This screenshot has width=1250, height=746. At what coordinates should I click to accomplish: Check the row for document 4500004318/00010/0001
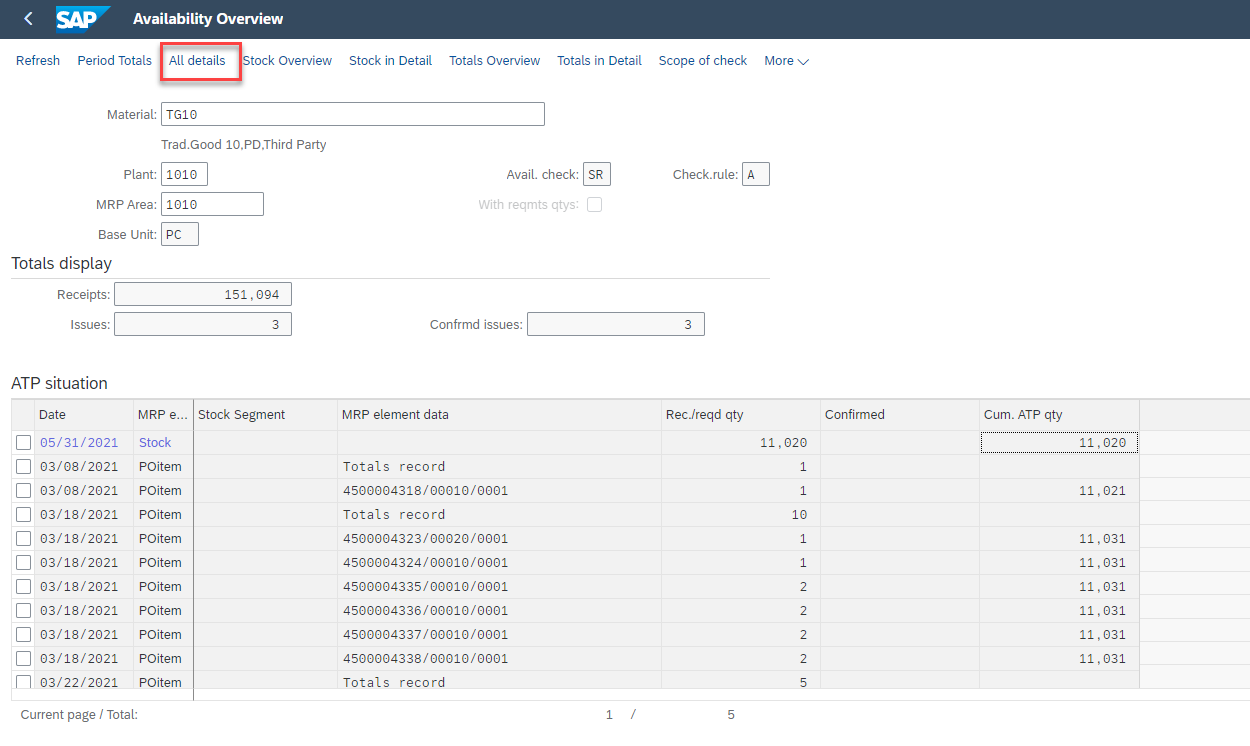(x=23, y=490)
